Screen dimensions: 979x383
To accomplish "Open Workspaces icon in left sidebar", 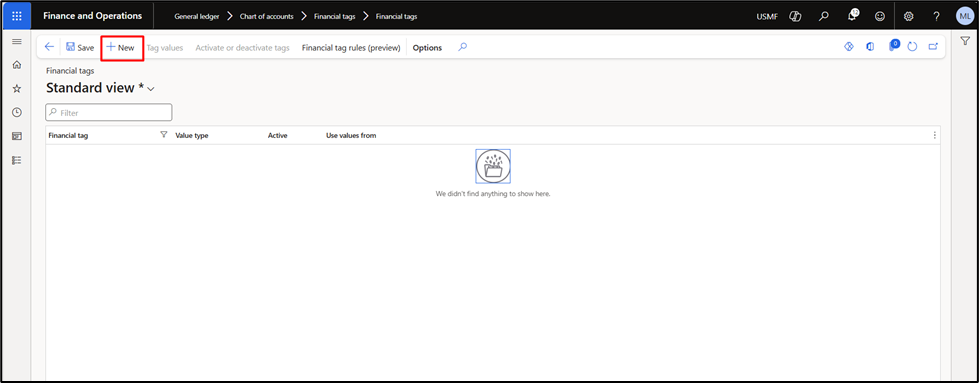I will coord(17,136).
